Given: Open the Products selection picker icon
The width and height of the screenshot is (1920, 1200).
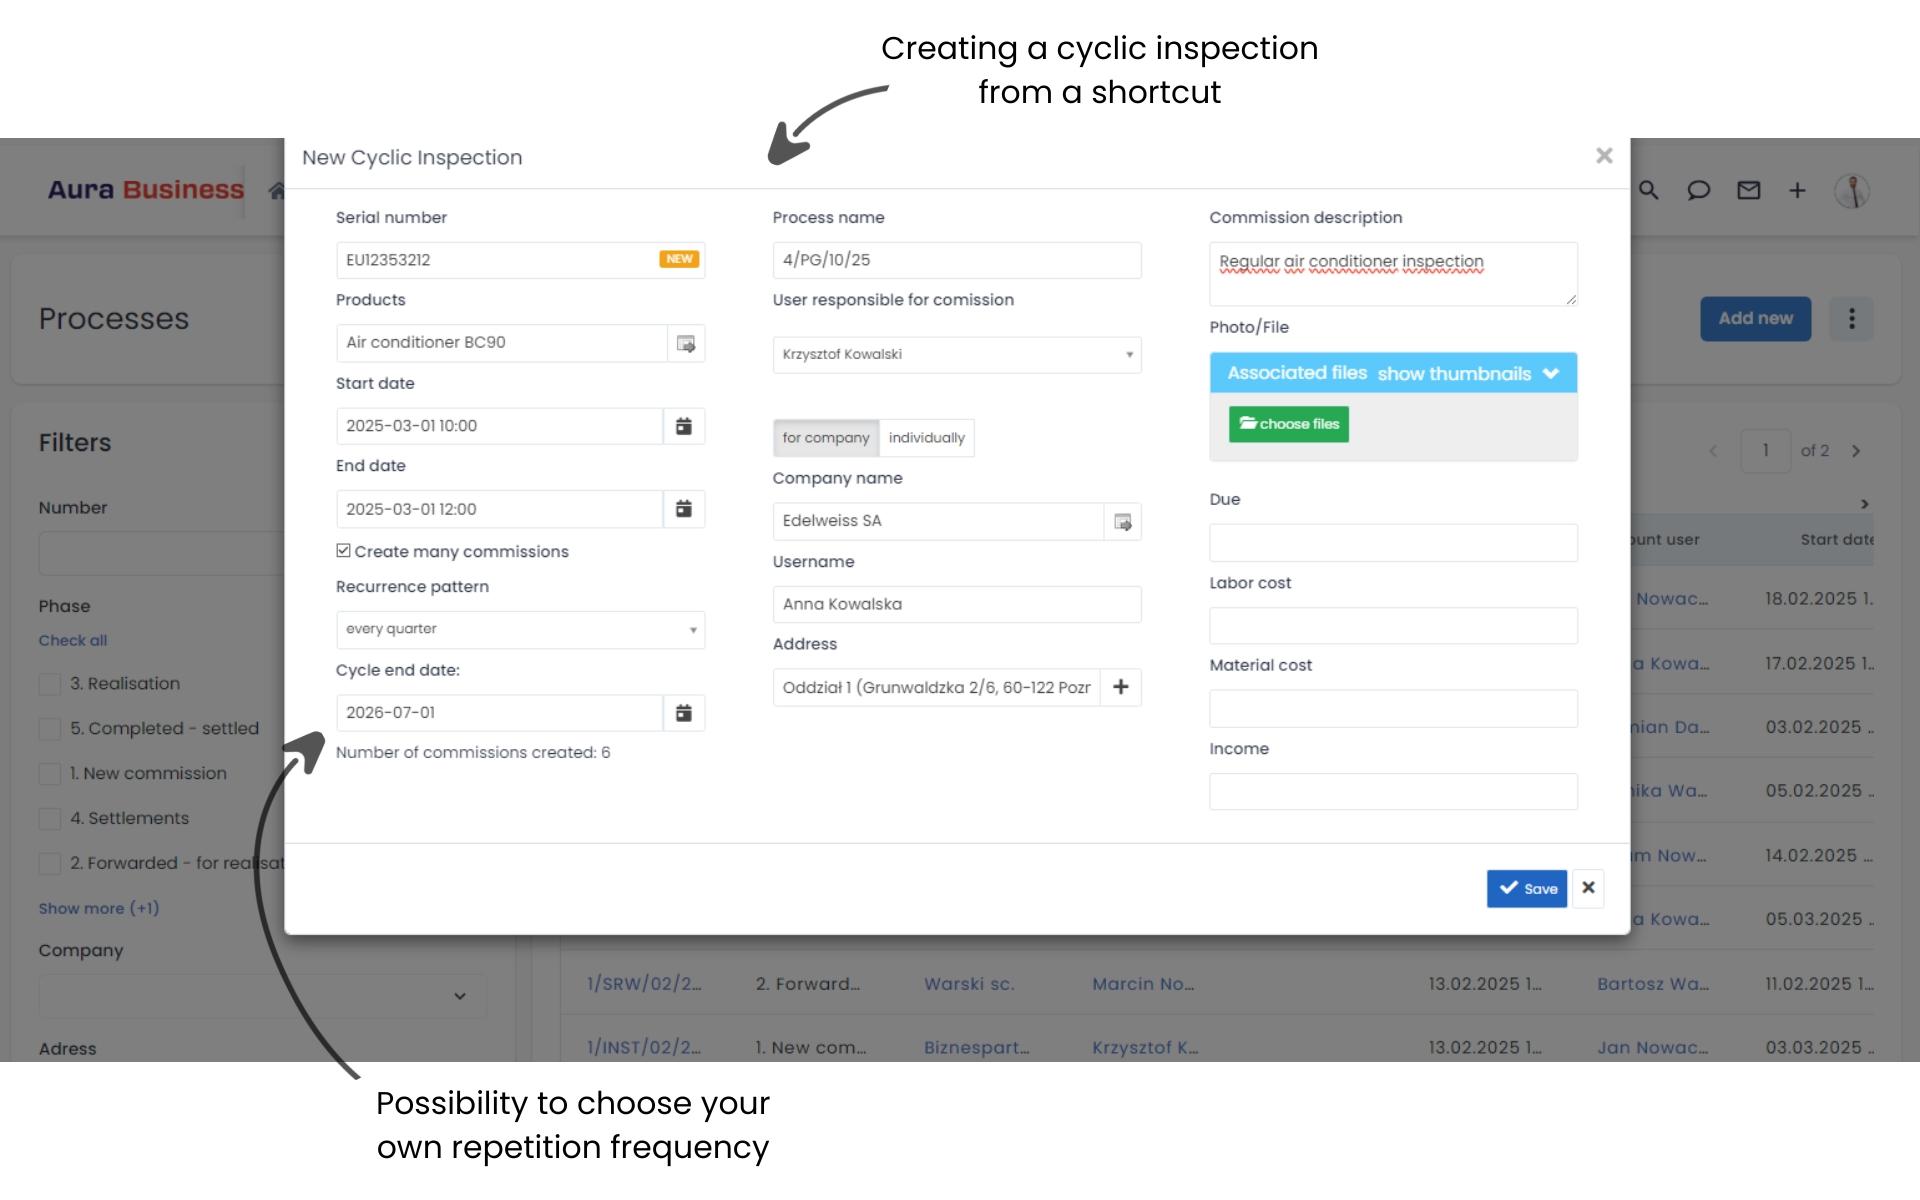Looking at the screenshot, I should (685, 342).
